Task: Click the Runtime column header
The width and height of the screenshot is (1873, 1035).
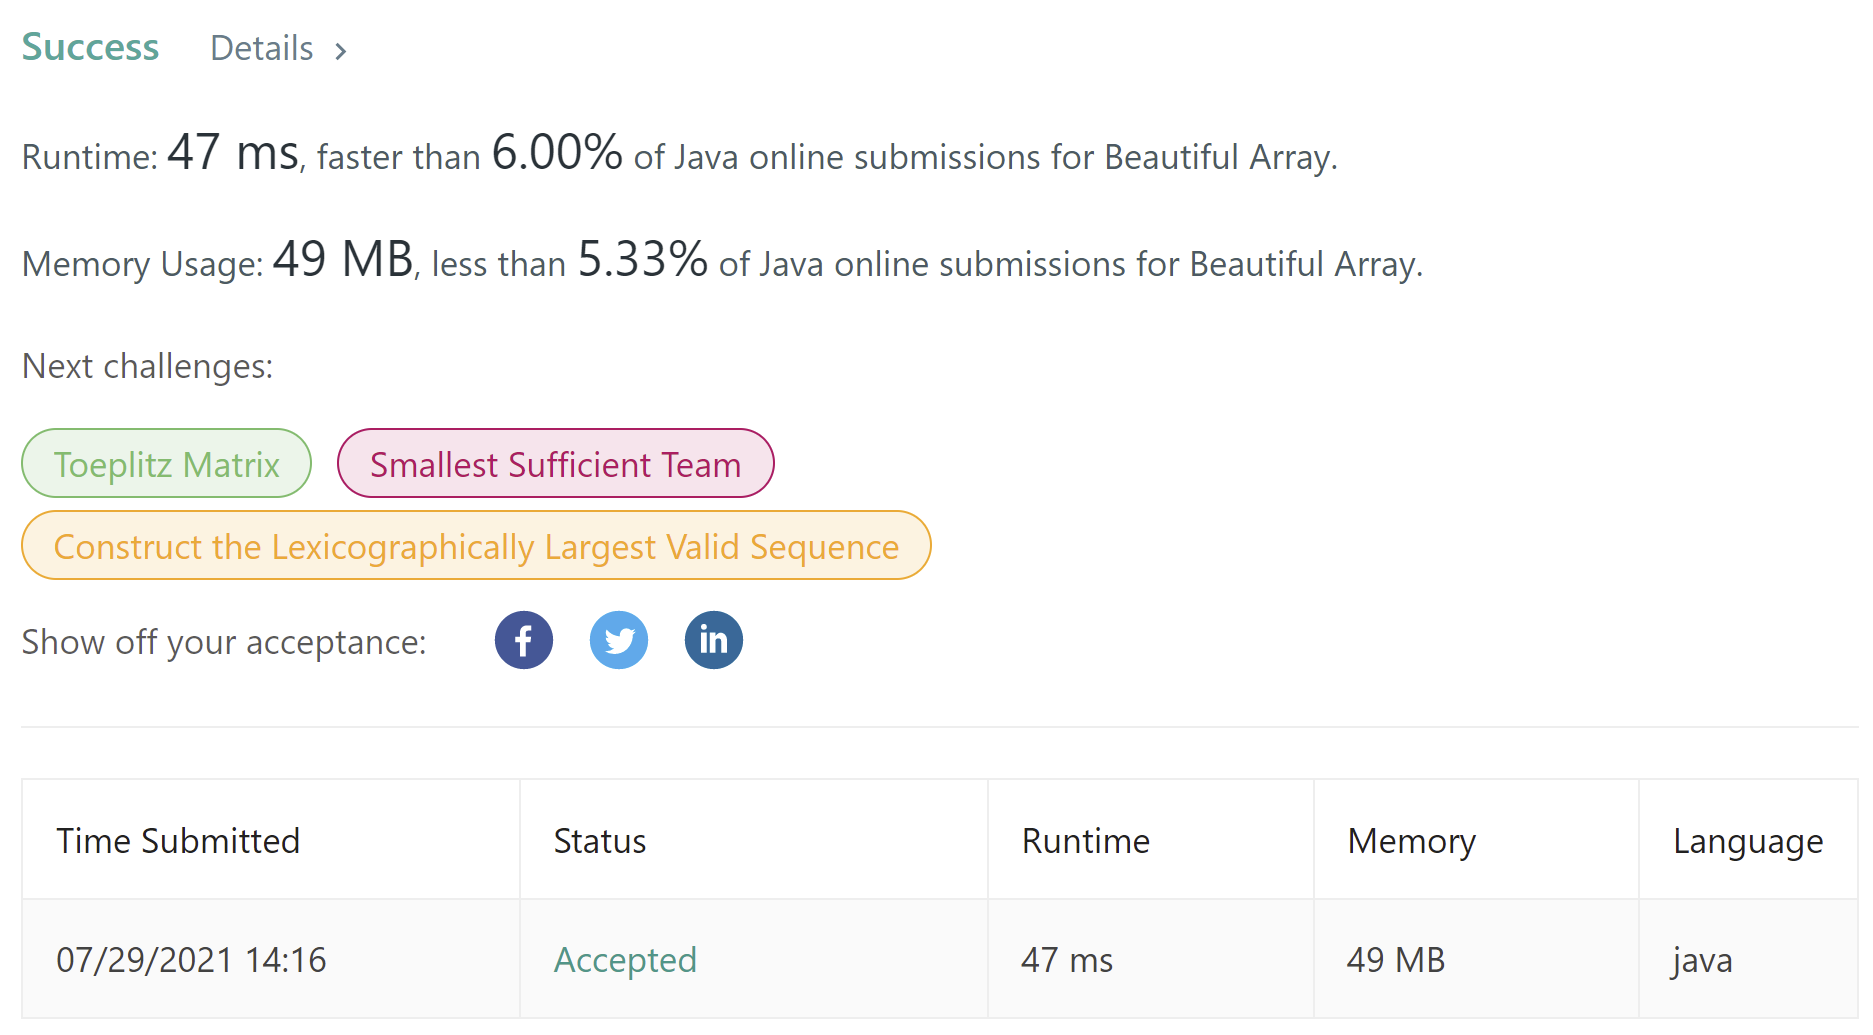Action: [x=1085, y=841]
